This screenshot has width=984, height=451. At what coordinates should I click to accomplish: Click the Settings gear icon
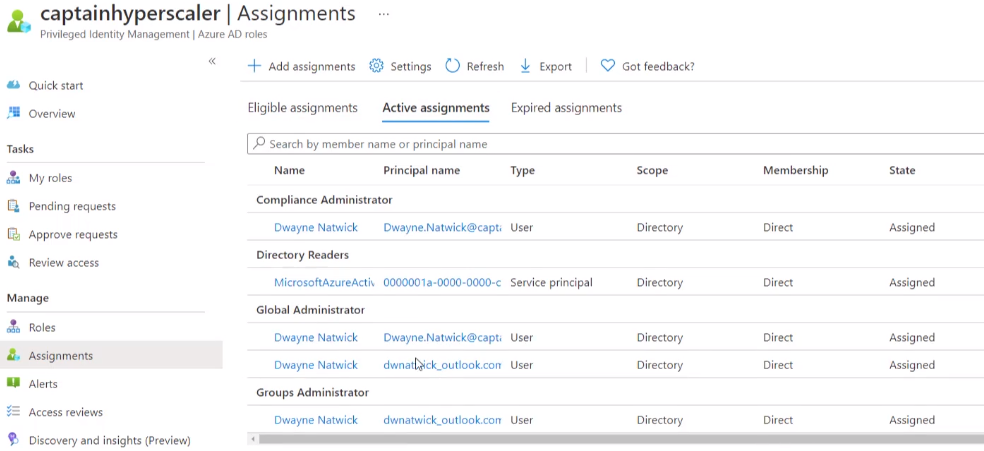[376, 66]
